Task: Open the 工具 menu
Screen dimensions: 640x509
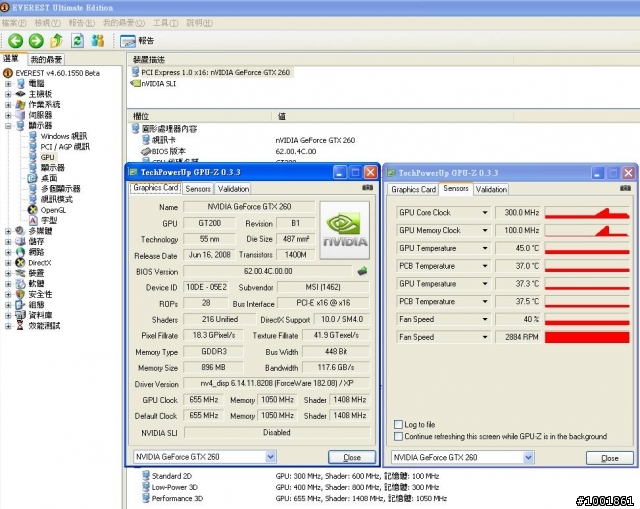Action: point(166,23)
